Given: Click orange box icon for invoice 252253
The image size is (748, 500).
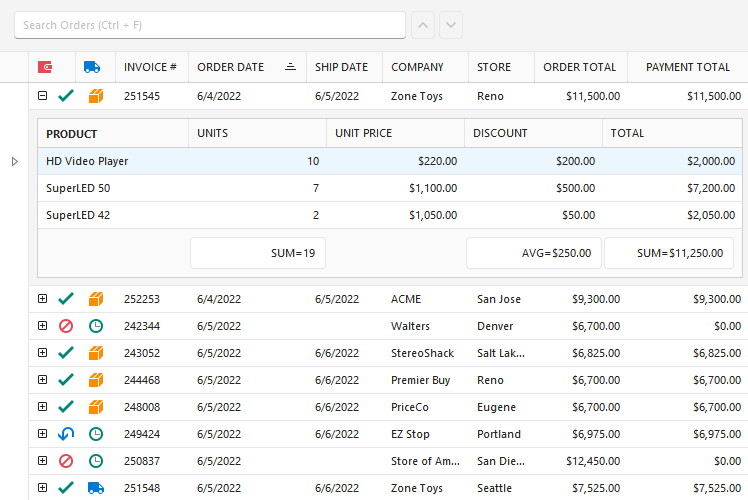Looking at the screenshot, I should [96, 299].
